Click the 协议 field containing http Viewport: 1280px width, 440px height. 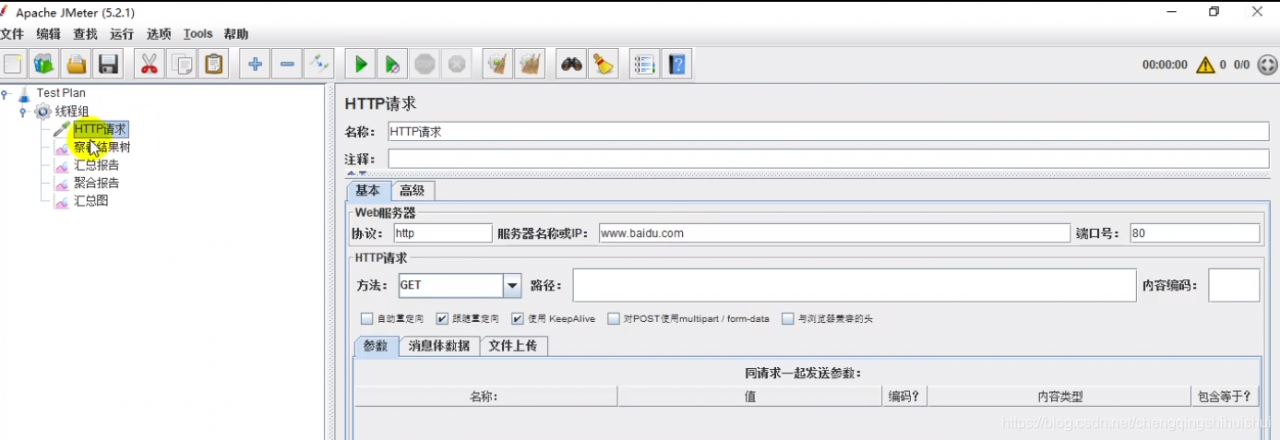[x=442, y=233]
